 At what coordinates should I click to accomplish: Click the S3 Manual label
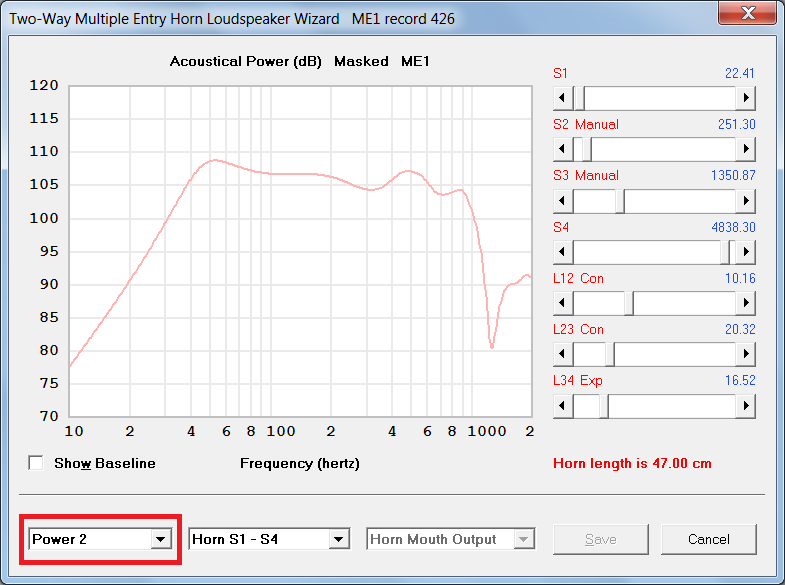pyautogui.click(x=586, y=175)
